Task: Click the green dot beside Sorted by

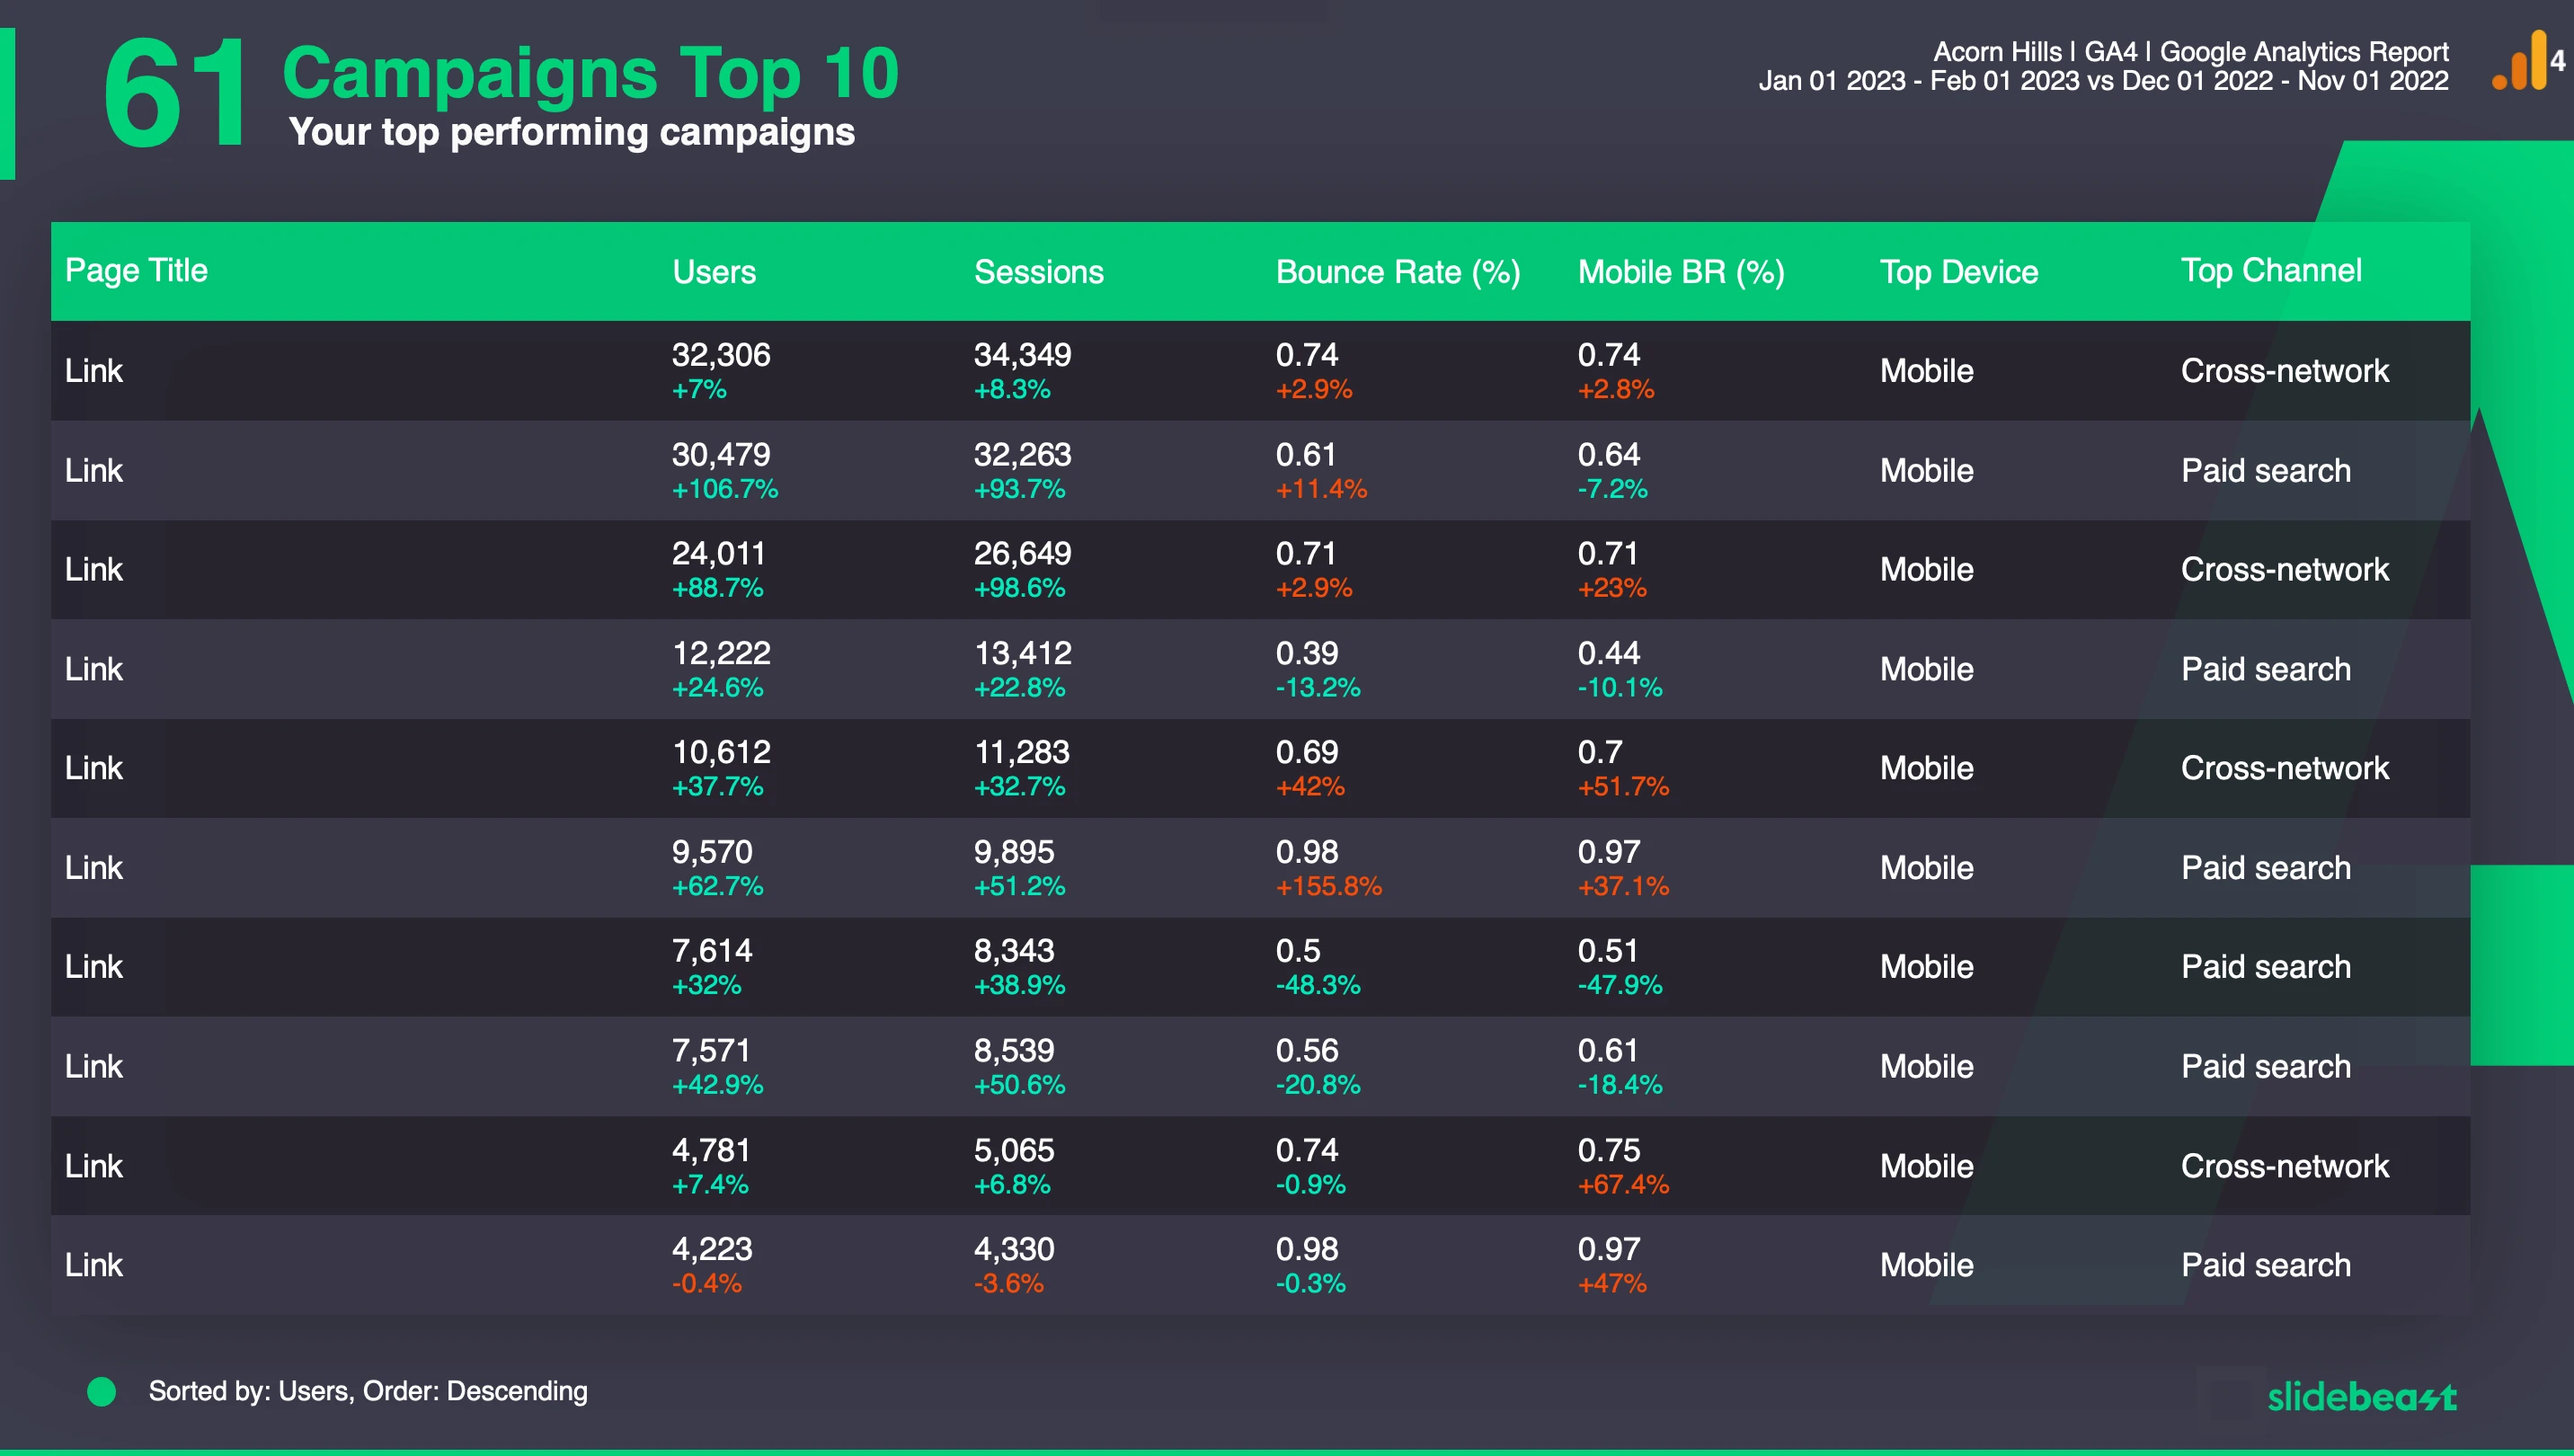Action: (101, 1391)
